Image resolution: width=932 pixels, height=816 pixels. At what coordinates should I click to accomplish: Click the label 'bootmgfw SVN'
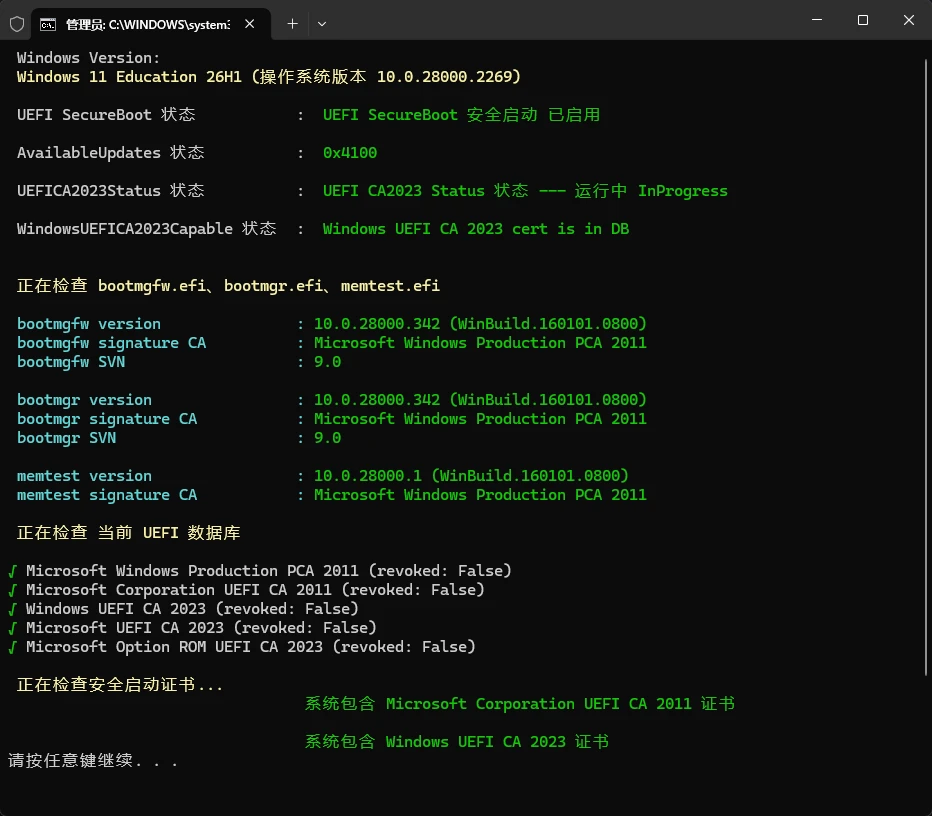tap(71, 362)
